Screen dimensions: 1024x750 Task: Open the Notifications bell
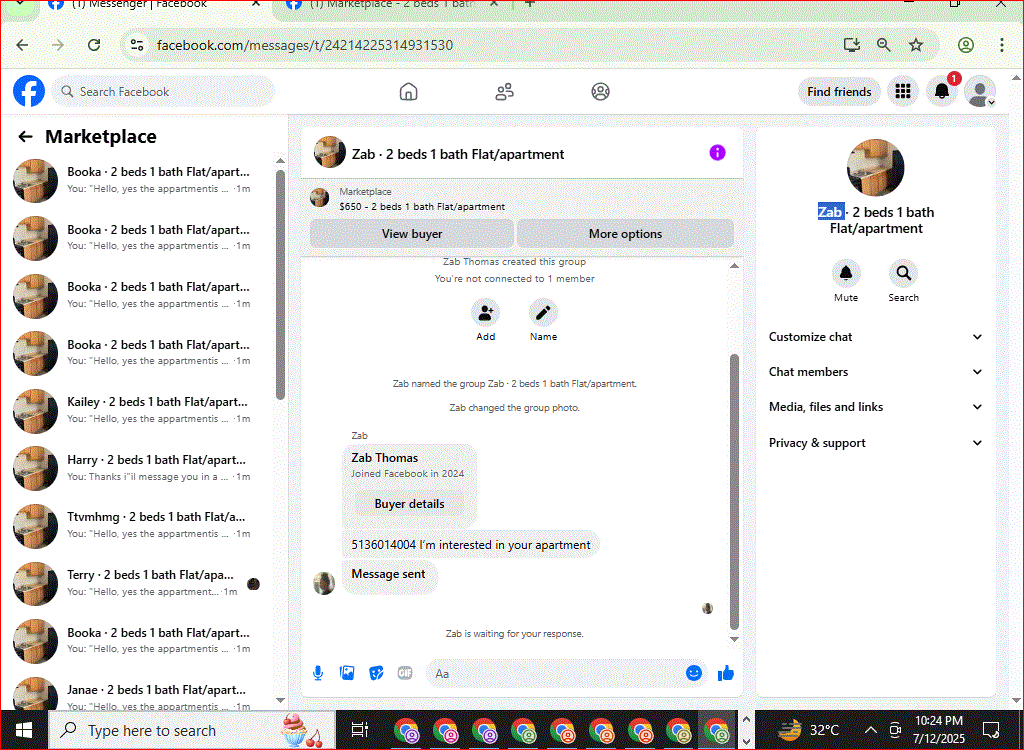coord(941,91)
